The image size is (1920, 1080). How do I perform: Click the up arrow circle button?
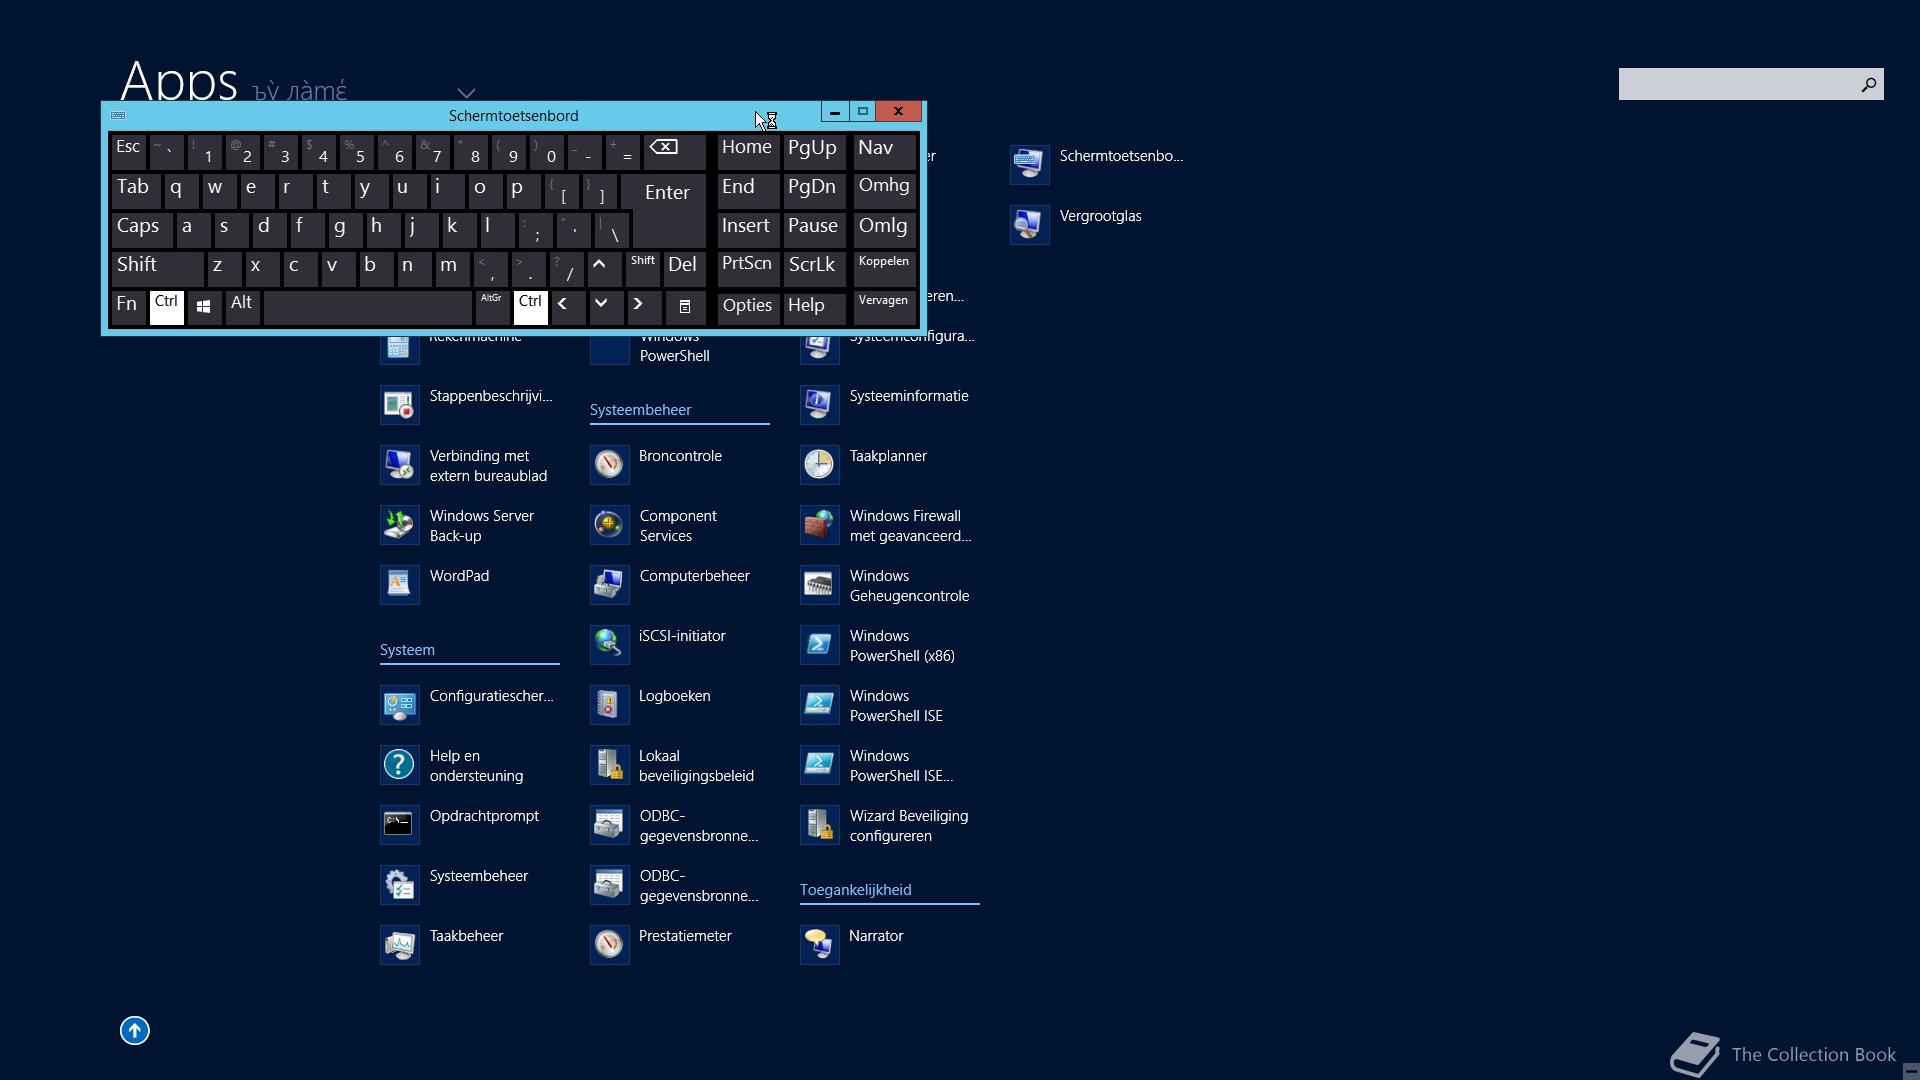click(135, 1030)
